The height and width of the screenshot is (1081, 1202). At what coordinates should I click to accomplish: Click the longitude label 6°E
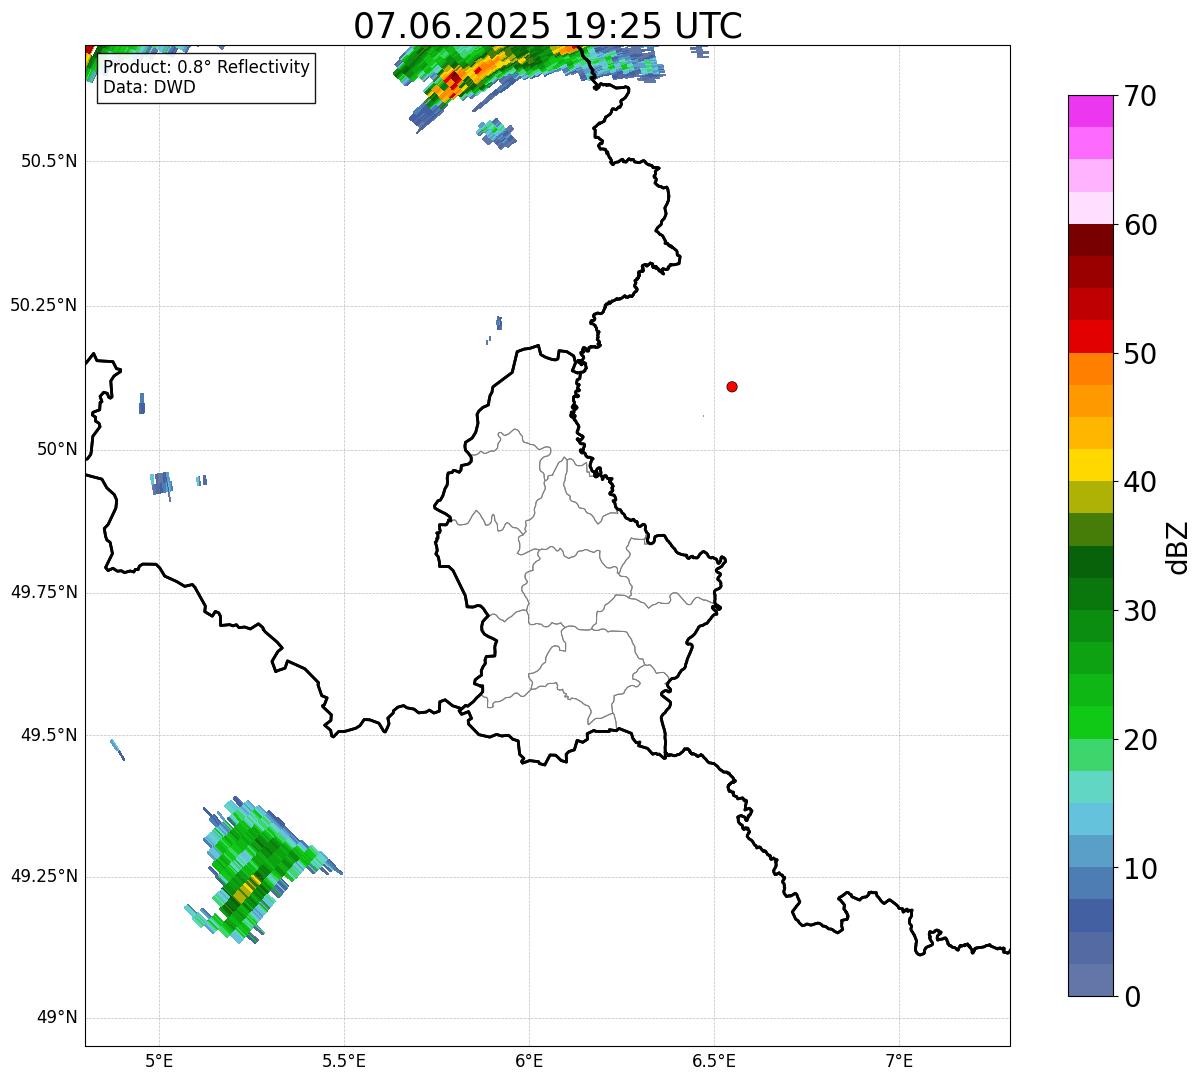coord(529,1060)
